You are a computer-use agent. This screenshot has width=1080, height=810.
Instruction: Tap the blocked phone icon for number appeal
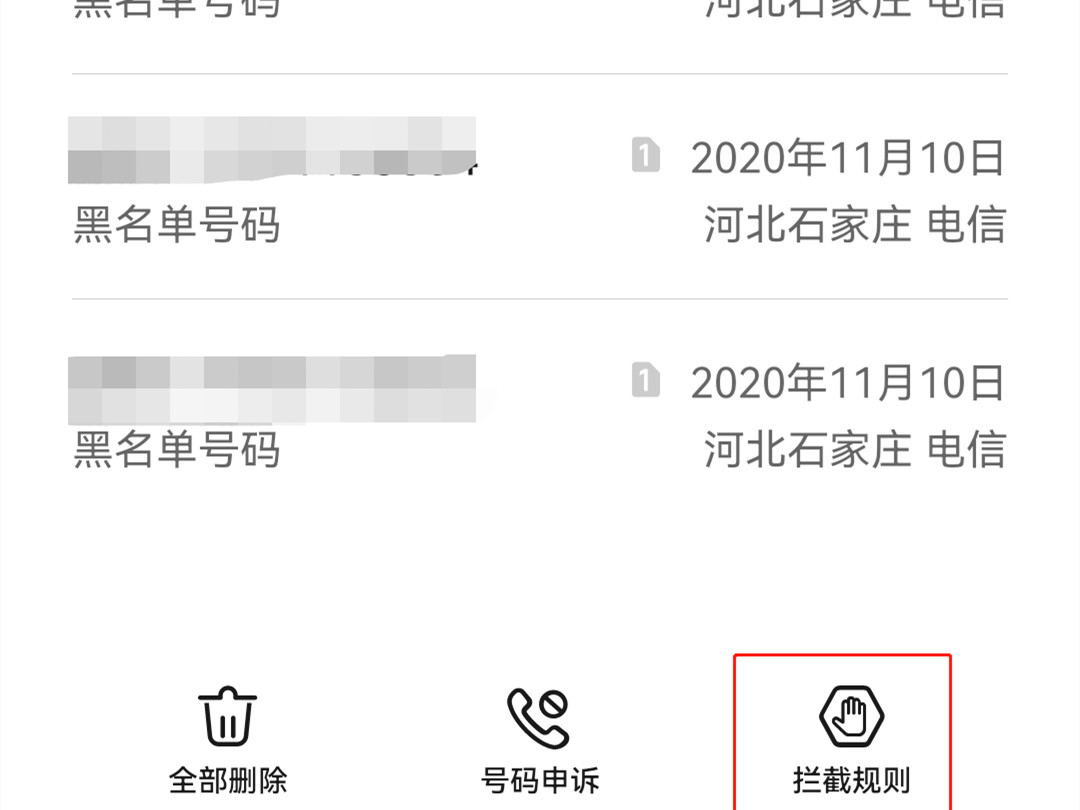click(539, 718)
